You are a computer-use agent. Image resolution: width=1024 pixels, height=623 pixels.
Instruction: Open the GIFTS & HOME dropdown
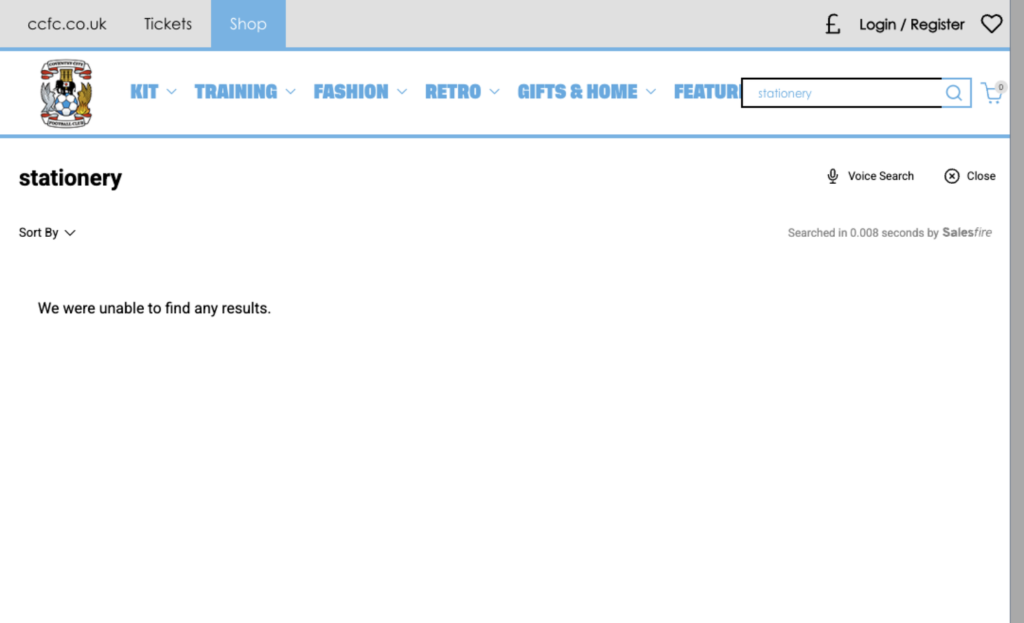pos(586,92)
